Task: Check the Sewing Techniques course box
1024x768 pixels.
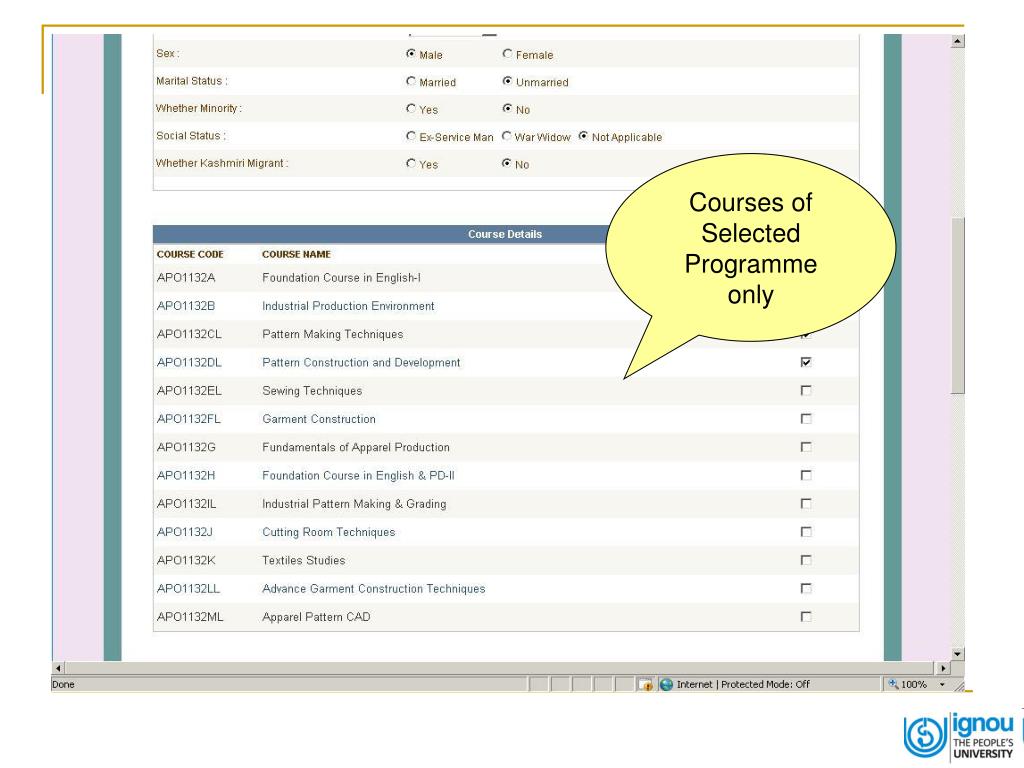Action: [806, 391]
